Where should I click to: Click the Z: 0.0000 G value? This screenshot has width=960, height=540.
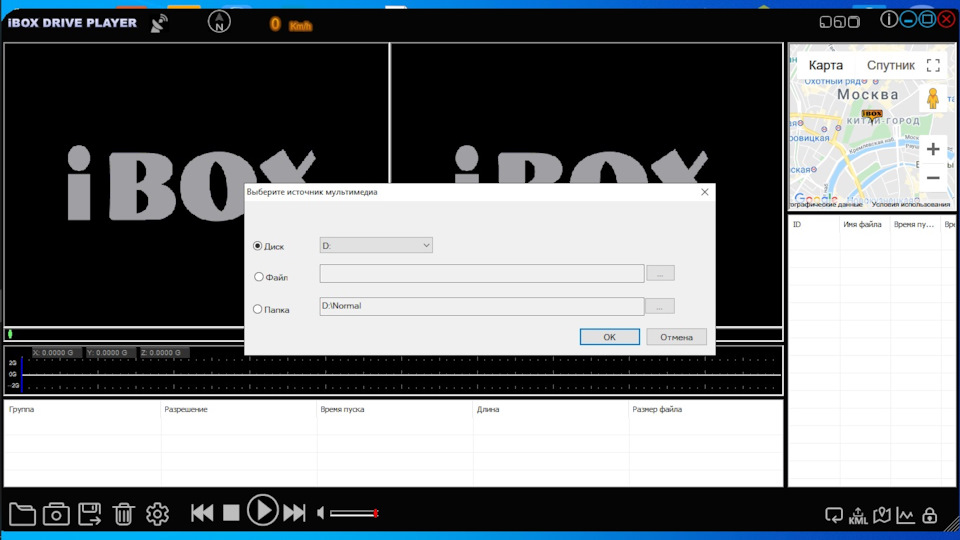[162, 353]
